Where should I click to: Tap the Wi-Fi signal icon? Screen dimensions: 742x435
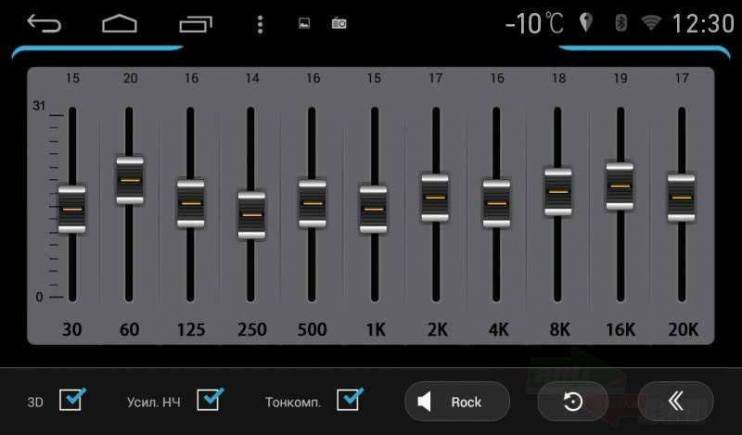[x=651, y=22]
